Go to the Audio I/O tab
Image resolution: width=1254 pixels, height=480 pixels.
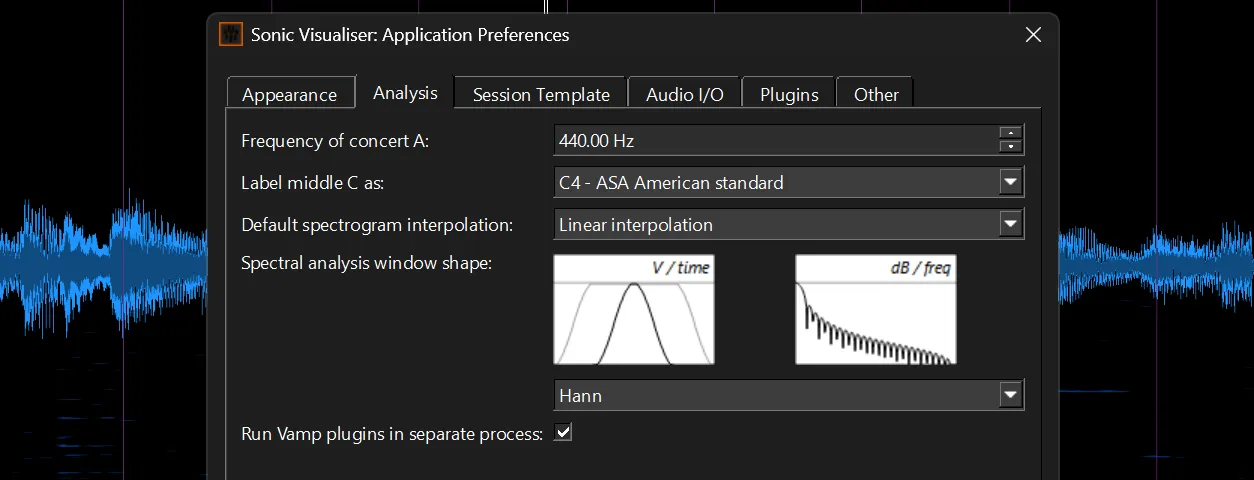(684, 94)
